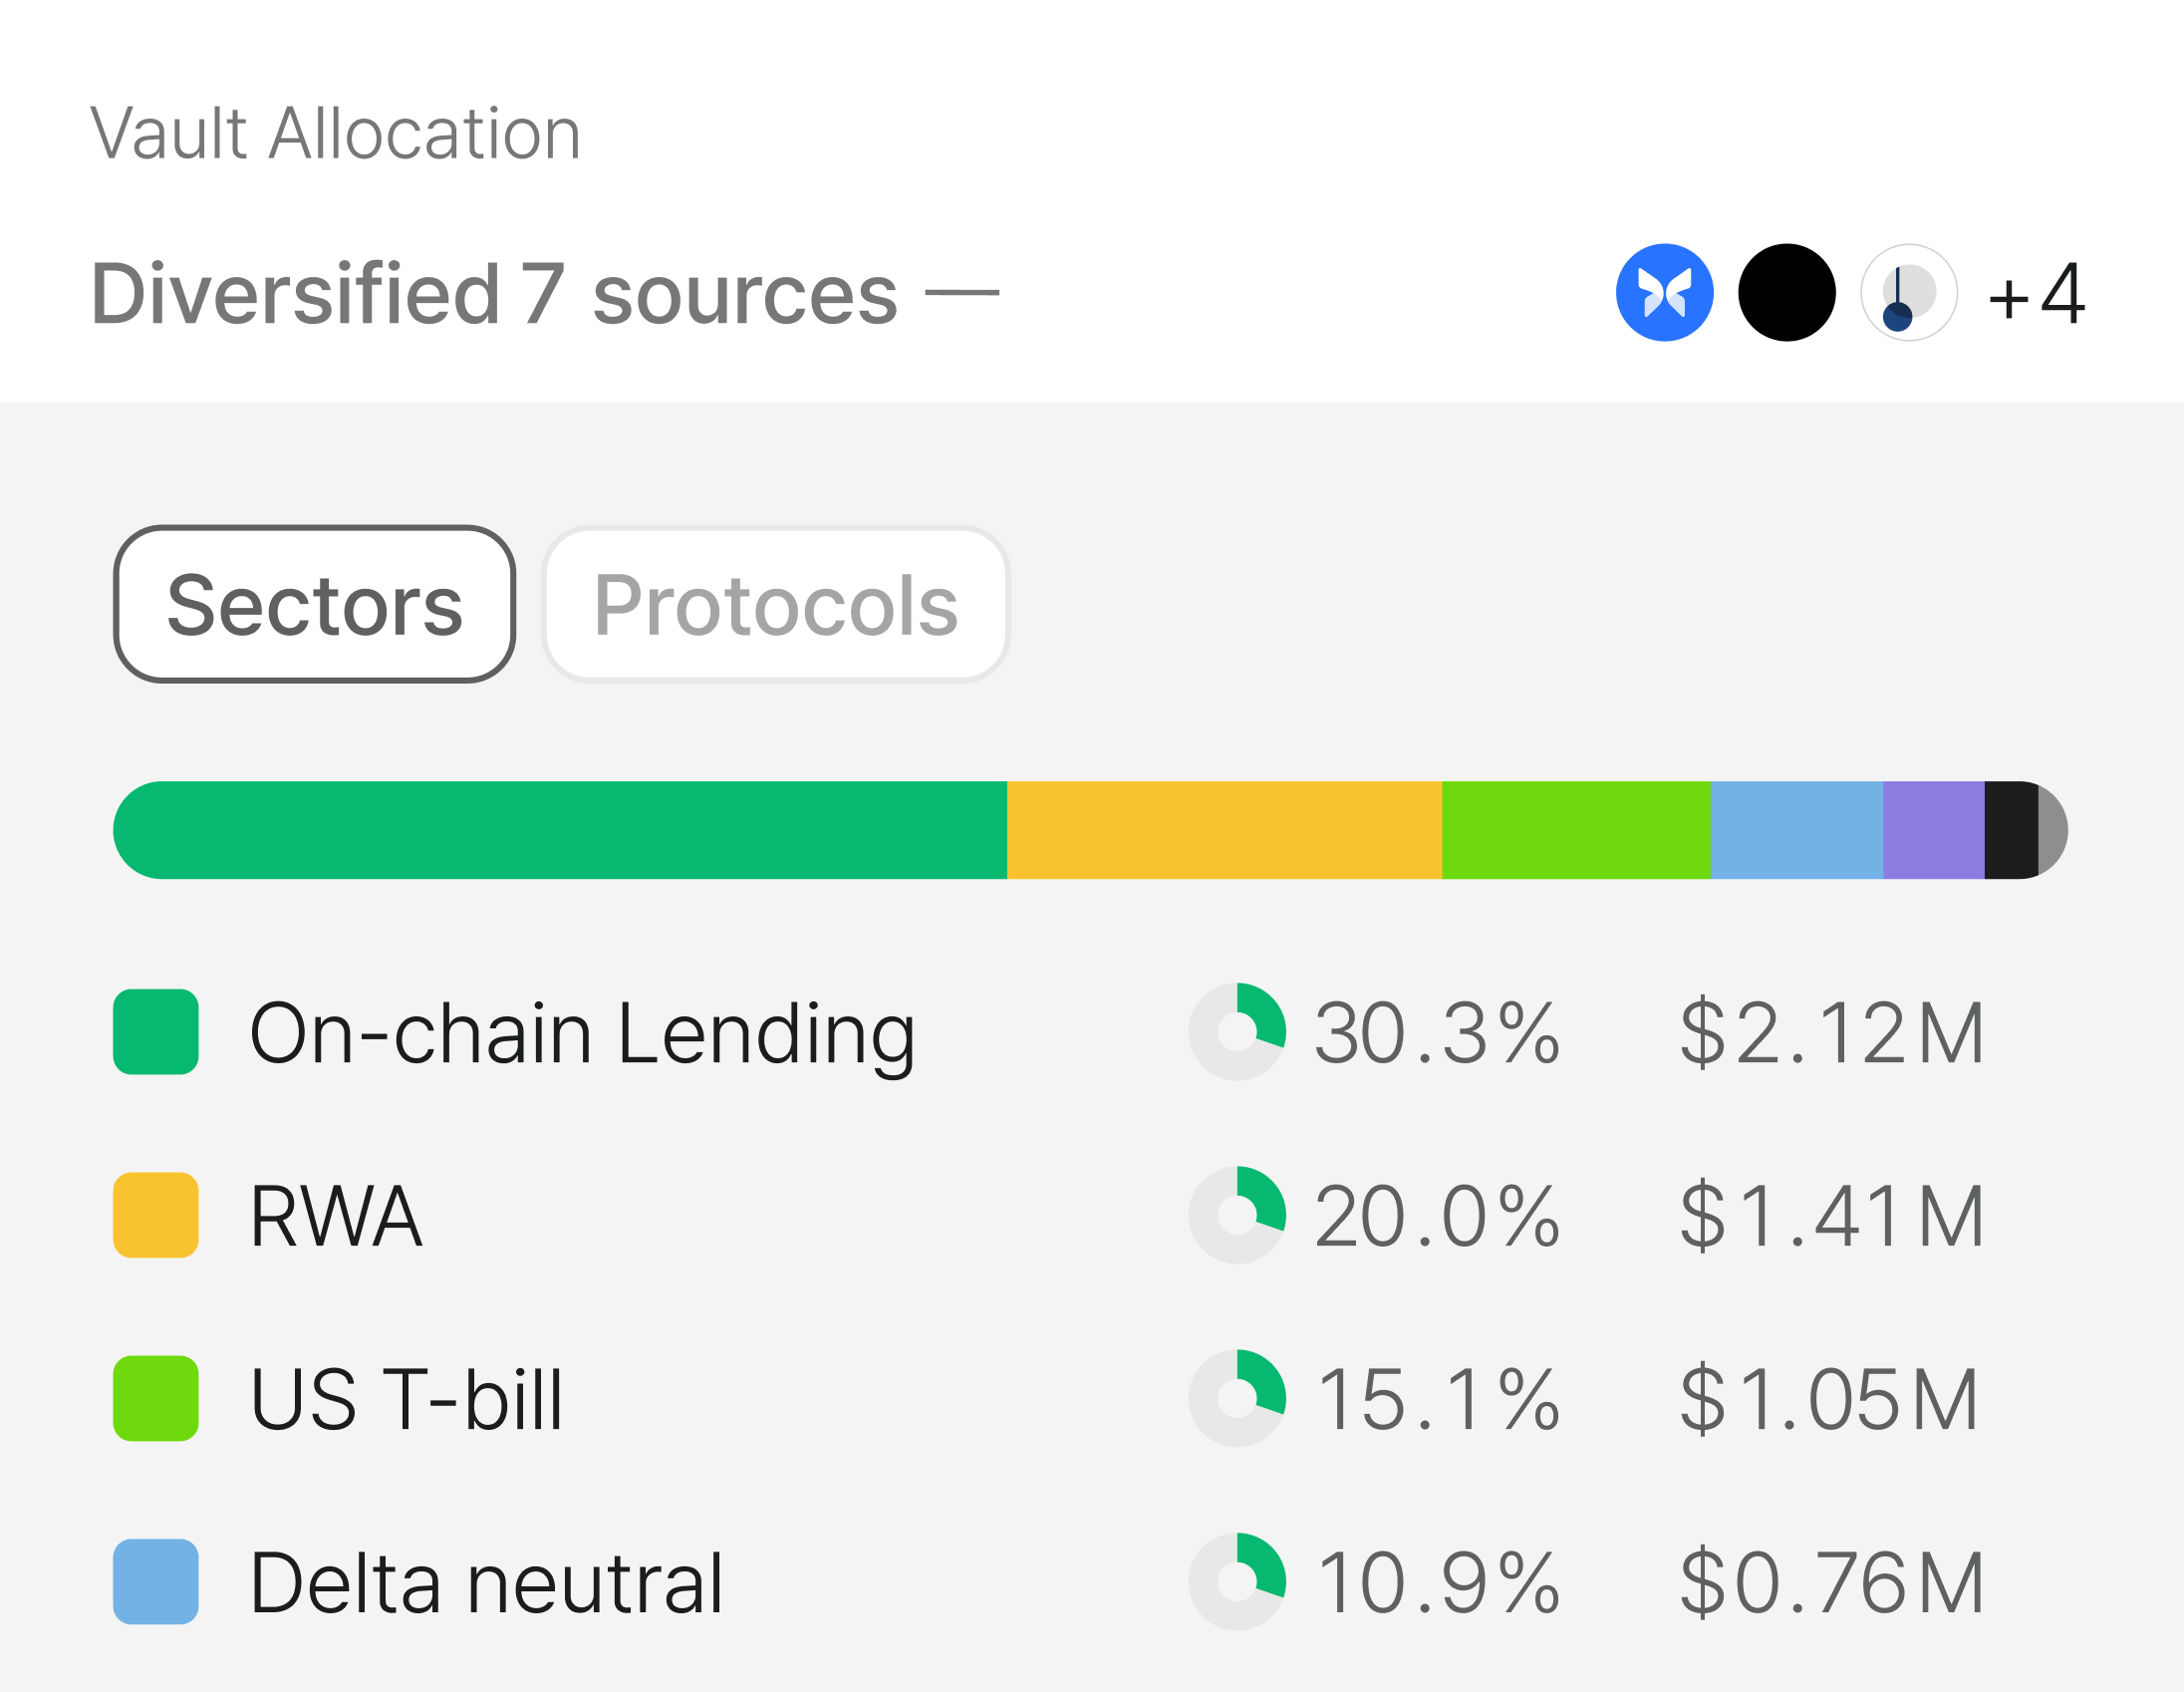
Task: Click the RWA 20.0% pie icon
Action: [1237, 1215]
